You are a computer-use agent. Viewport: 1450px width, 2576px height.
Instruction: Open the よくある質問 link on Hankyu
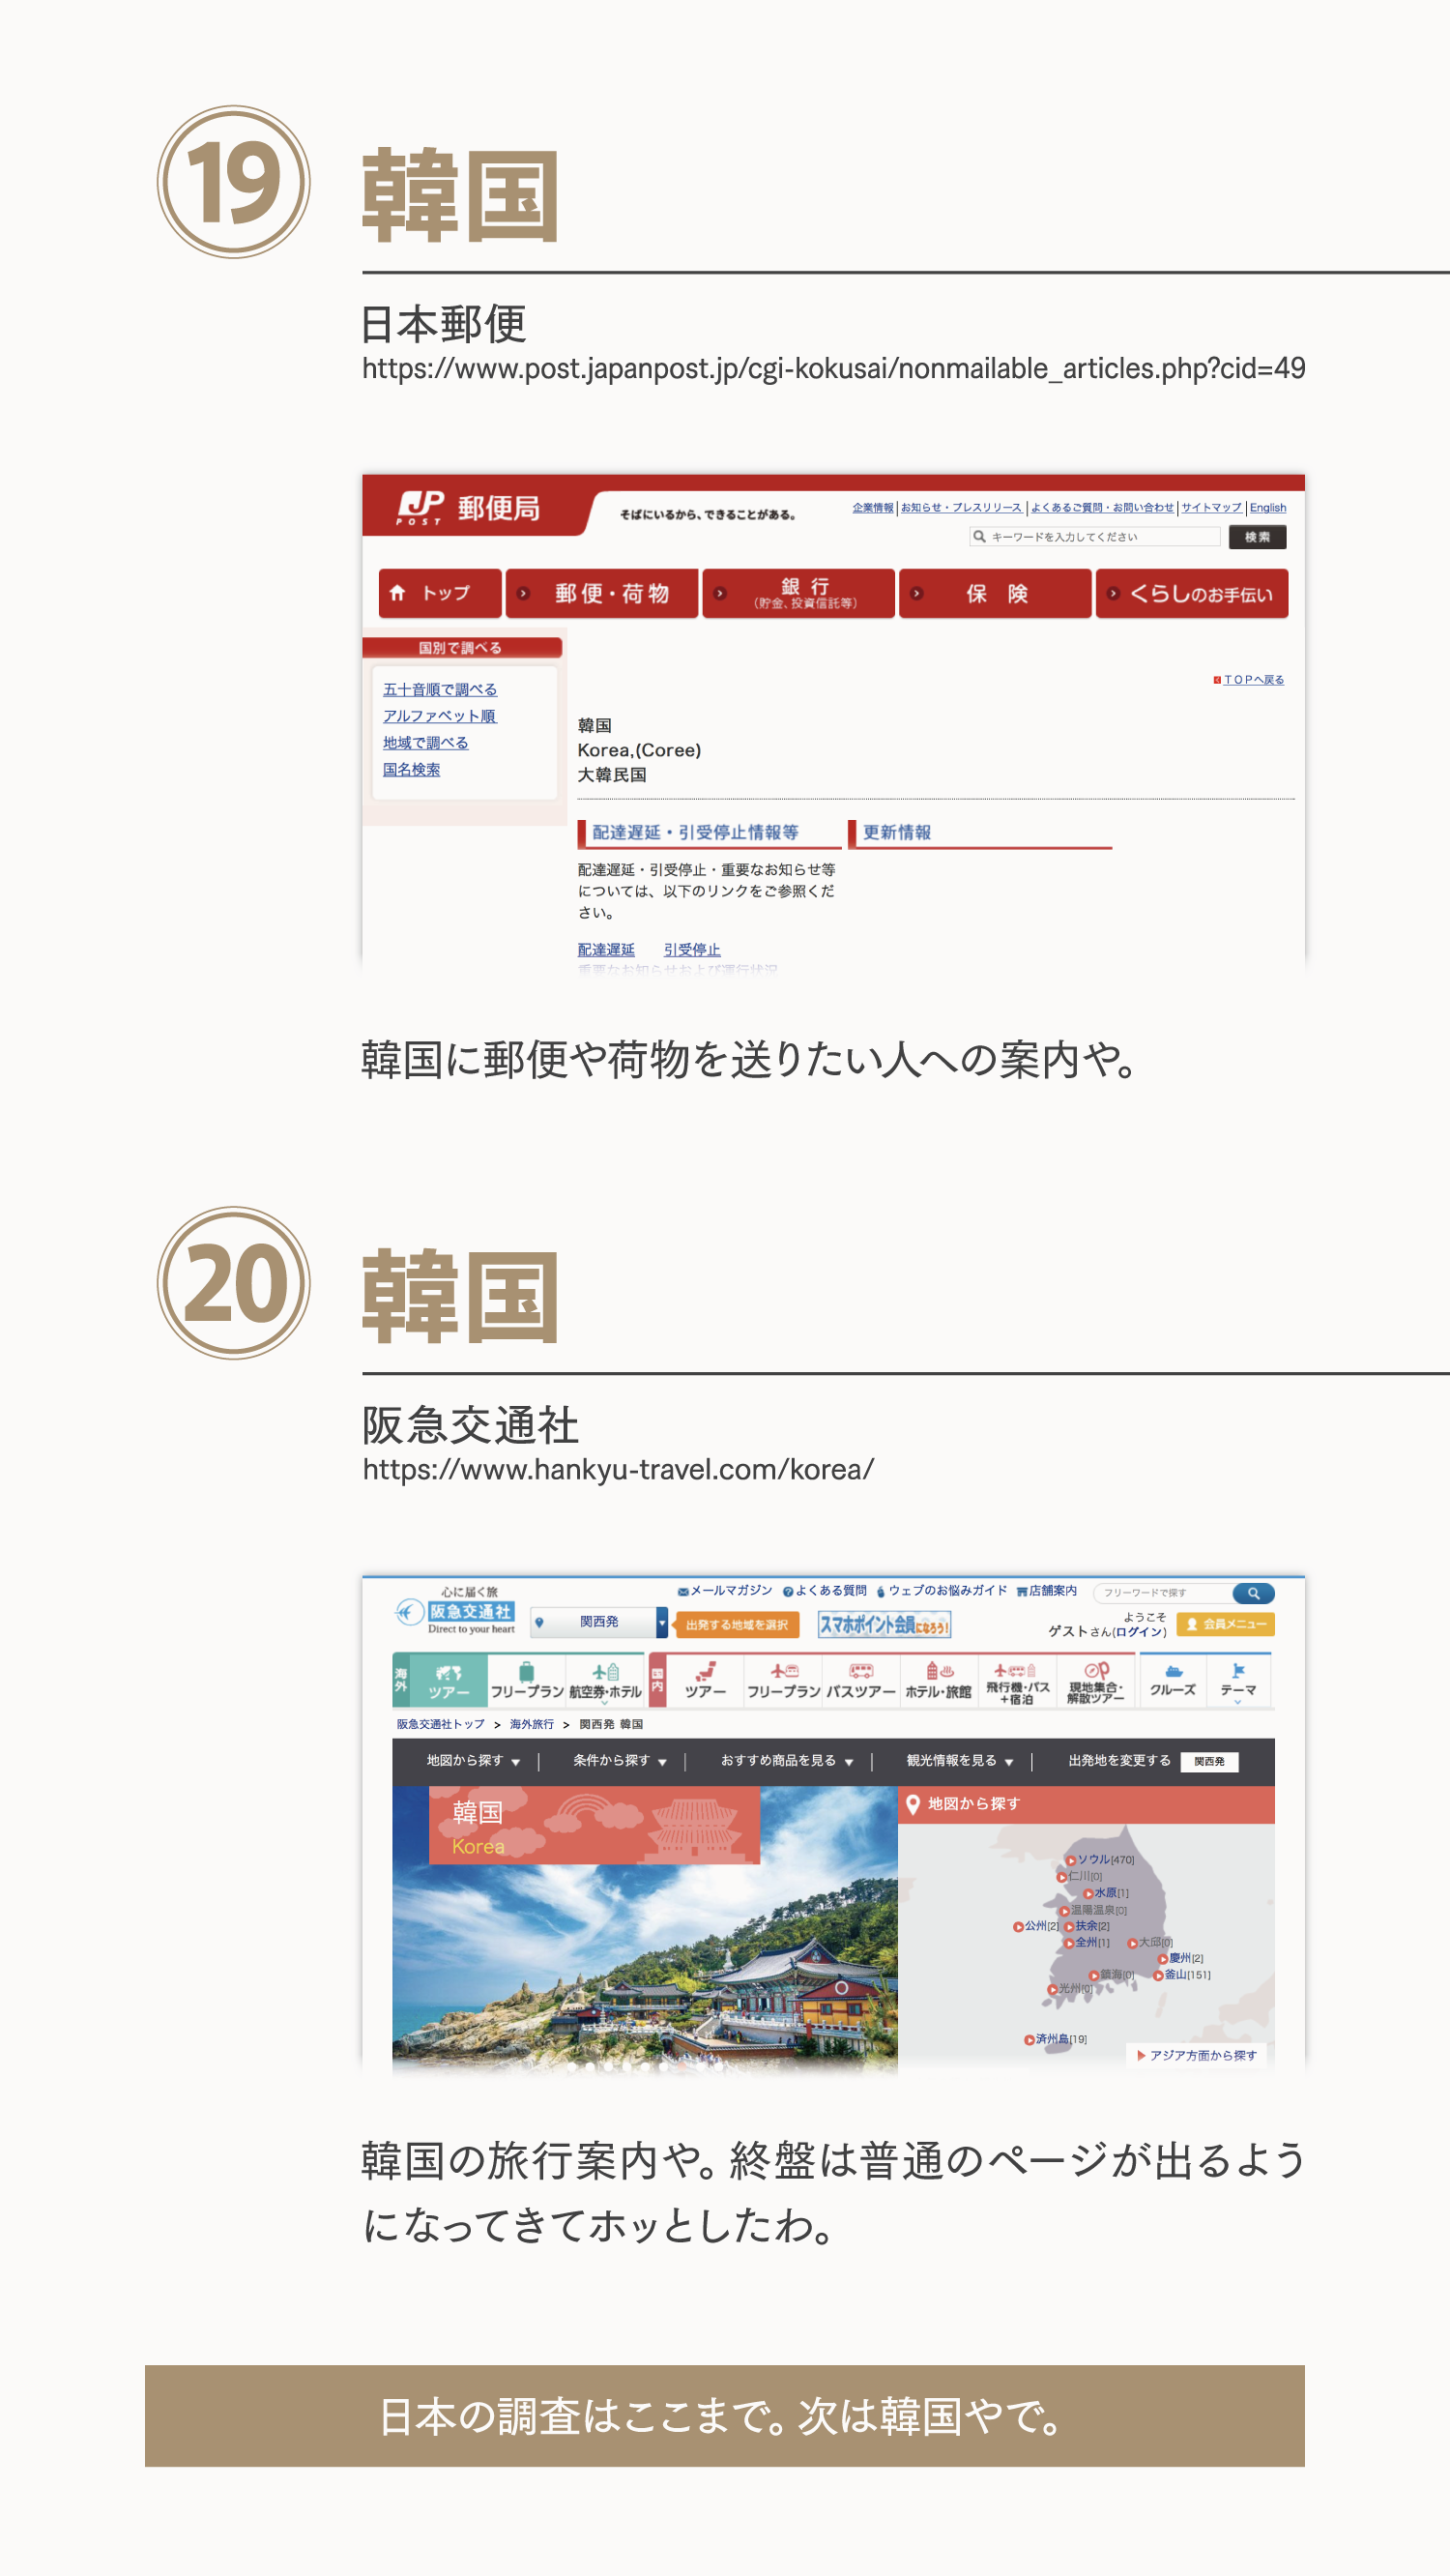click(x=825, y=1591)
